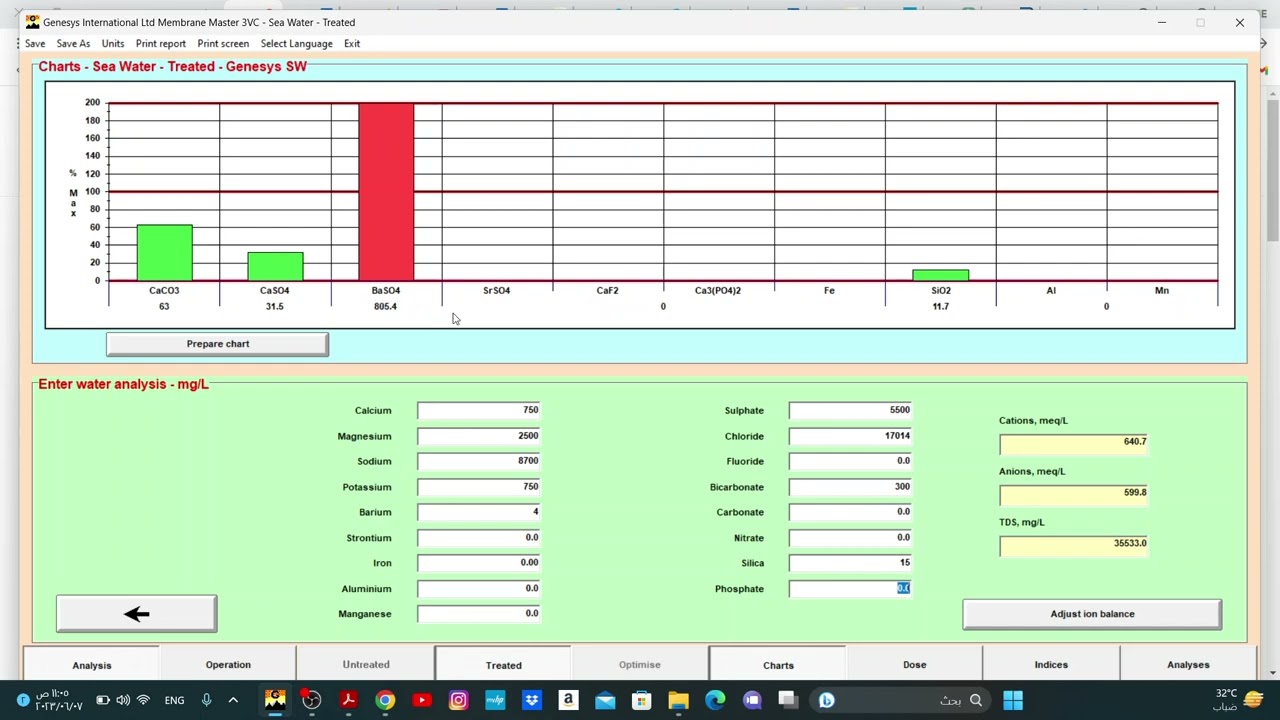Open the myHP app in the taskbar
The width and height of the screenshot is (1280, 720).
(495, 700)
